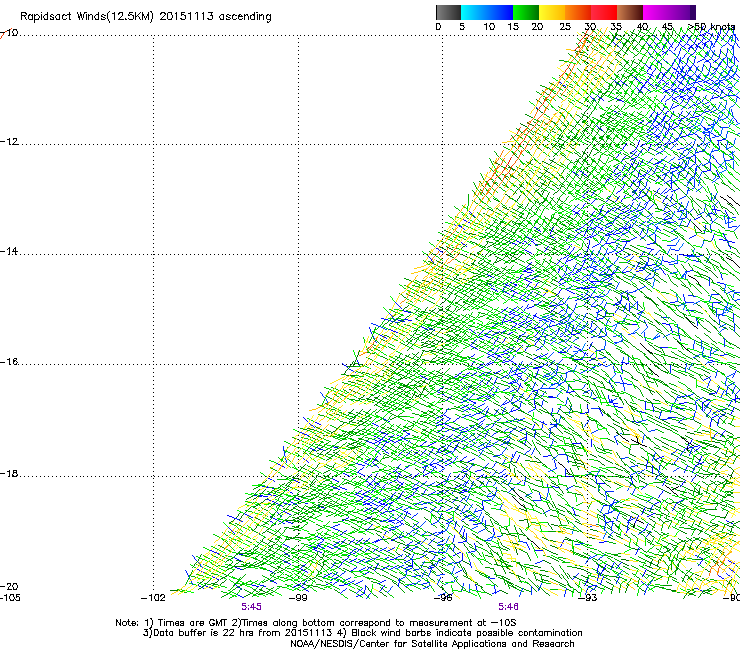This screenshot has height=650, width=740.
Task: Click the '-20' latitude axis label
Action: (x=9, y=586)
